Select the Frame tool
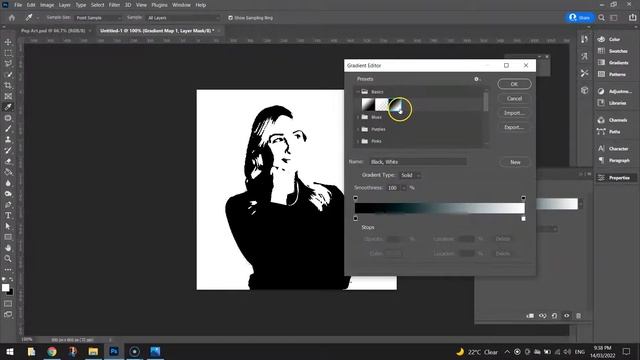Viewport: 640px width, 360px height. pos(8,96)
